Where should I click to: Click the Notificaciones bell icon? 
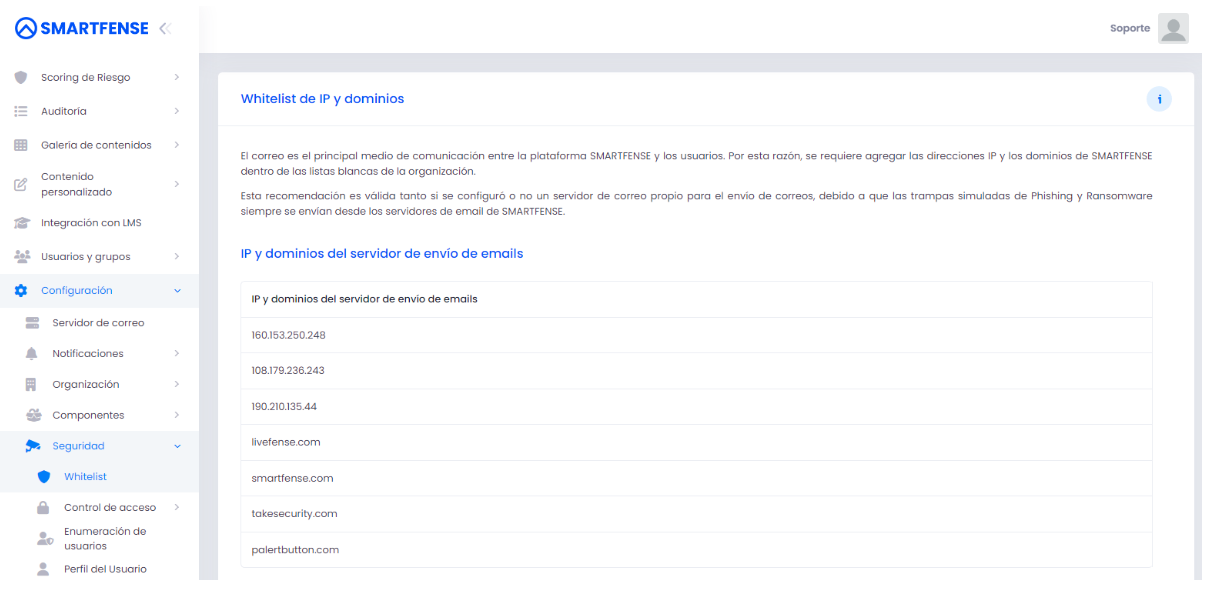pos(32,354)
